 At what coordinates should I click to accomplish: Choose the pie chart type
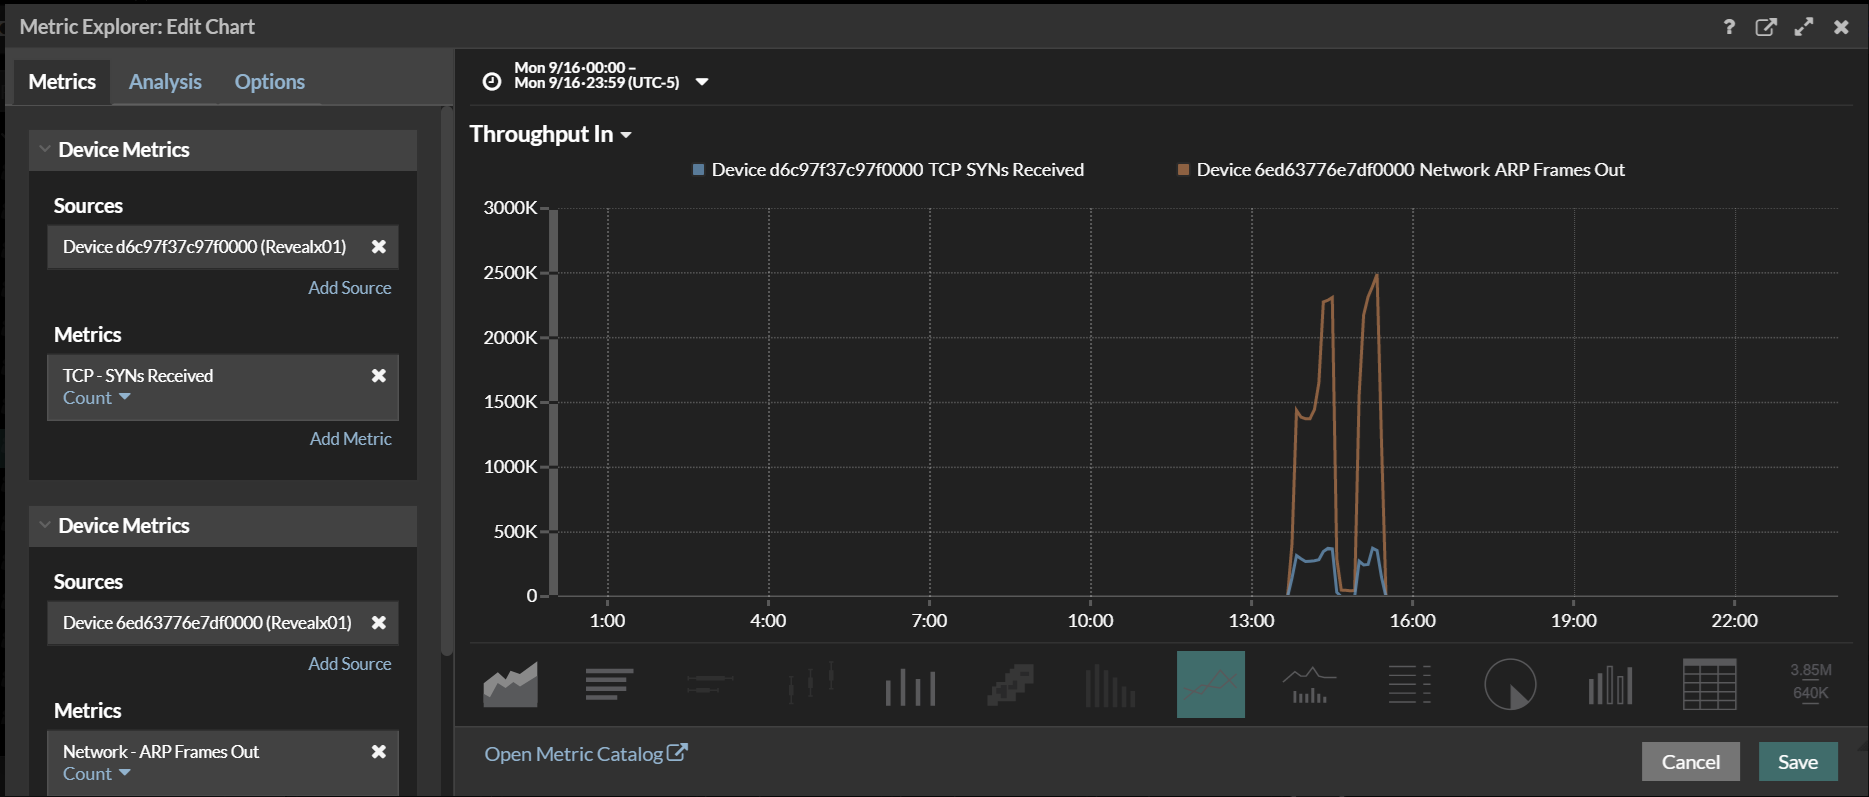point(1509,685)
